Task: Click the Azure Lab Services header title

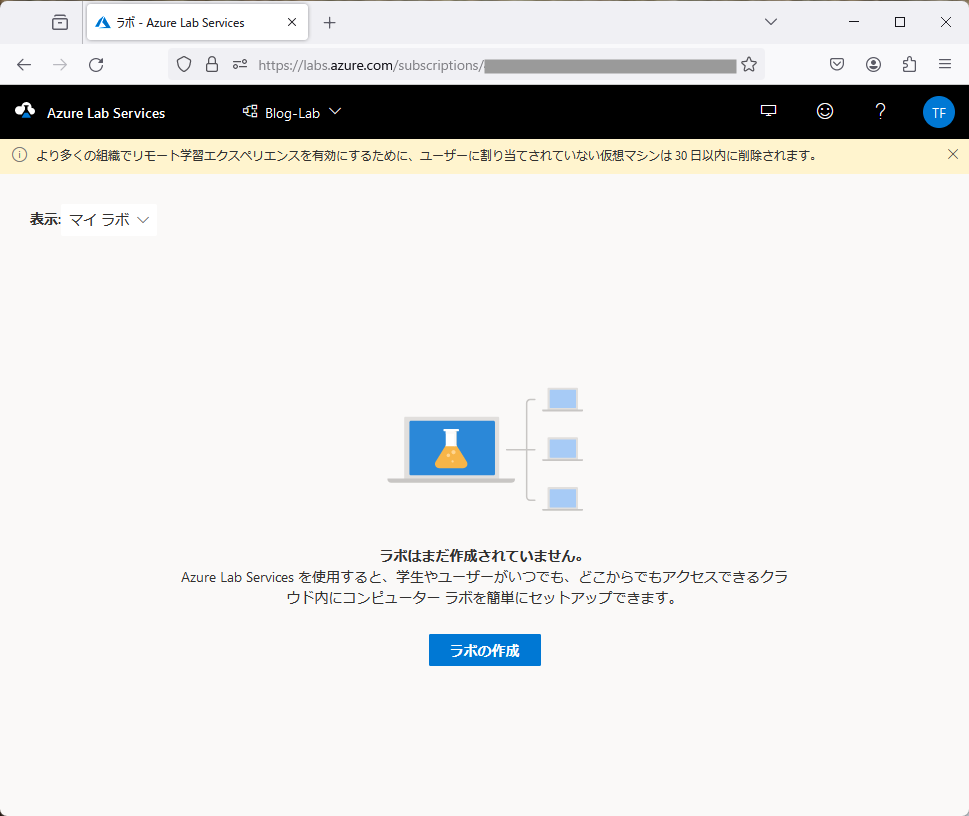Action: 106,113
